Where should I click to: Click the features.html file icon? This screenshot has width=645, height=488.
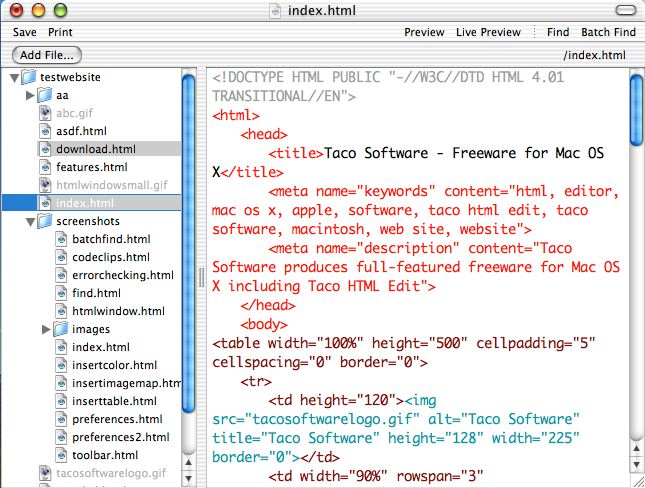(45, 167)
